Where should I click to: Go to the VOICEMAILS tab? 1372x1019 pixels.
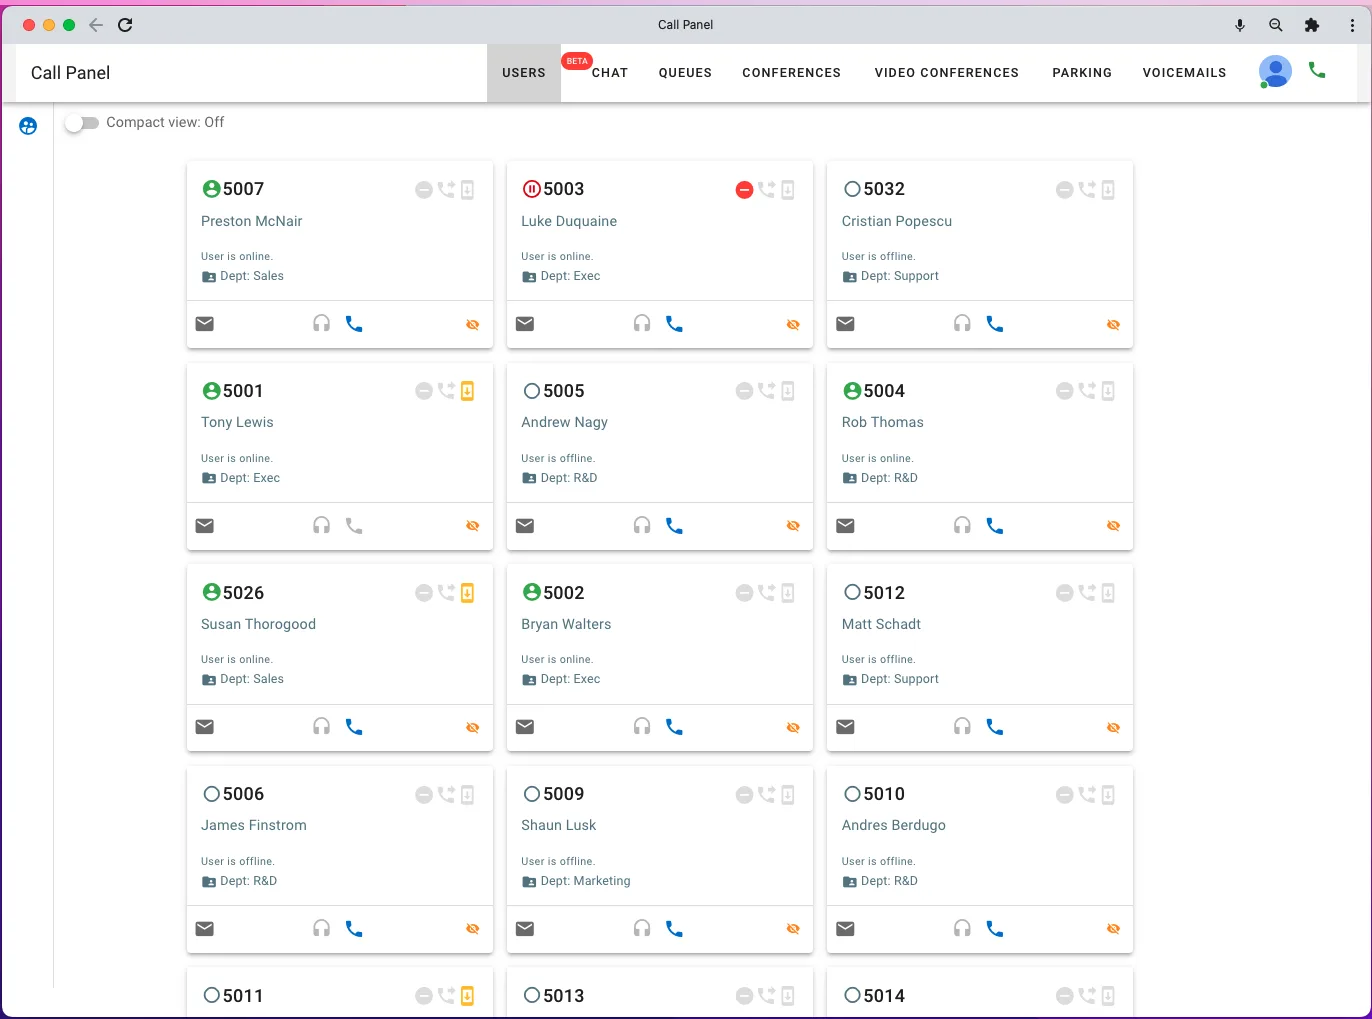1184,73
